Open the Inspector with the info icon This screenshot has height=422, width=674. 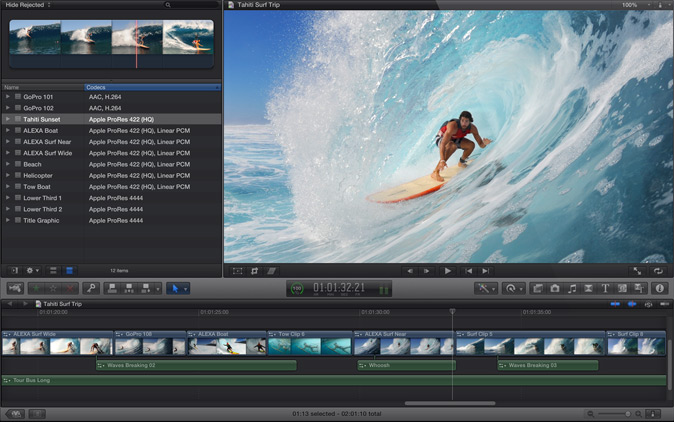(x=659, y=288)
